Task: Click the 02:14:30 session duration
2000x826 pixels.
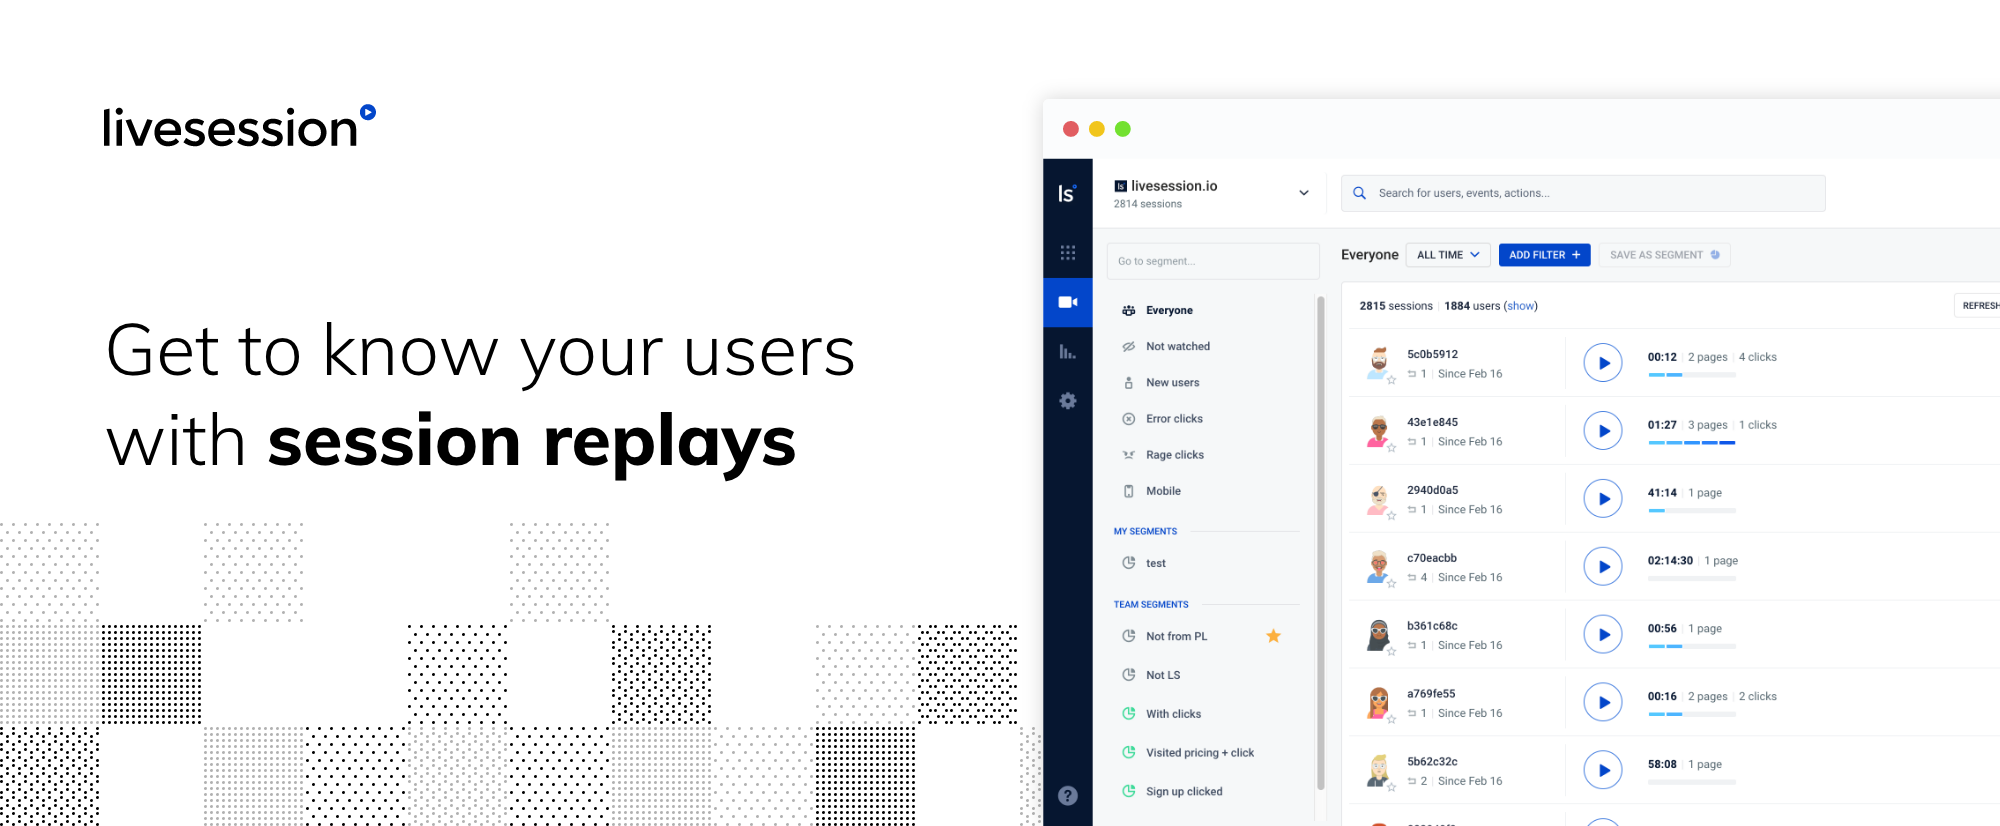Action: click(1670, 561)
